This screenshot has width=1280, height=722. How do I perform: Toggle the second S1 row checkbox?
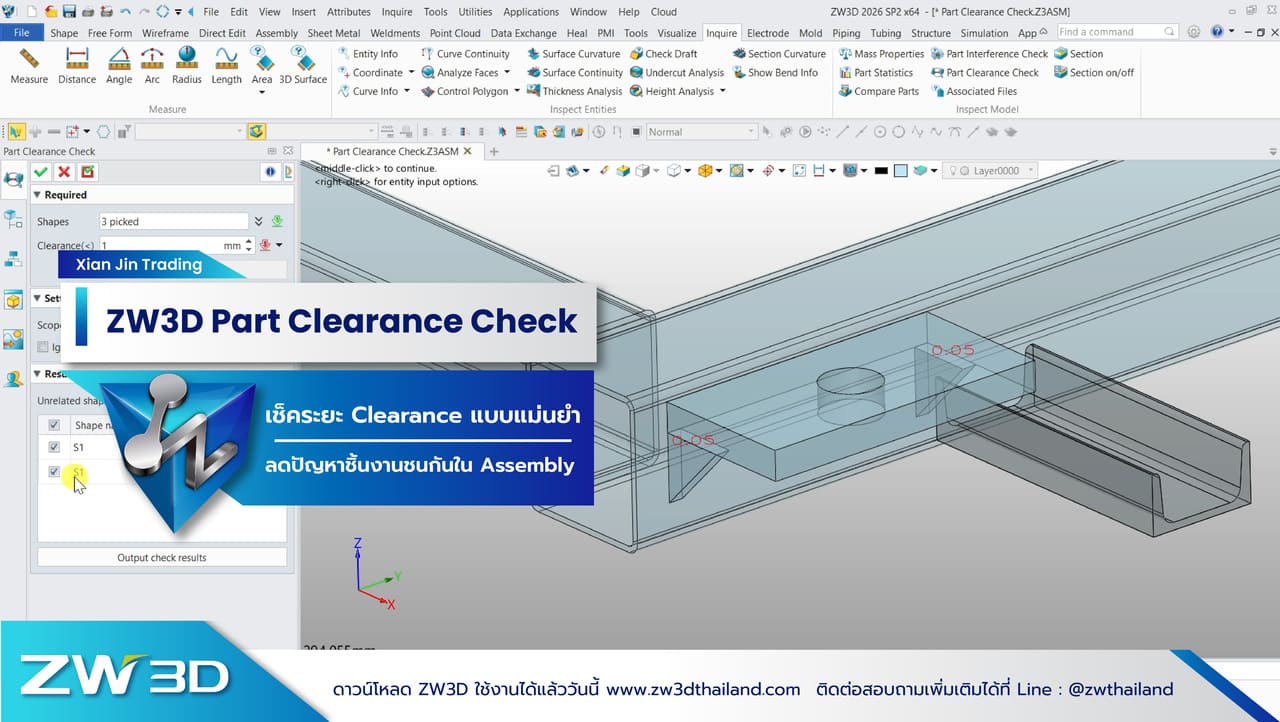pos(54,471)
